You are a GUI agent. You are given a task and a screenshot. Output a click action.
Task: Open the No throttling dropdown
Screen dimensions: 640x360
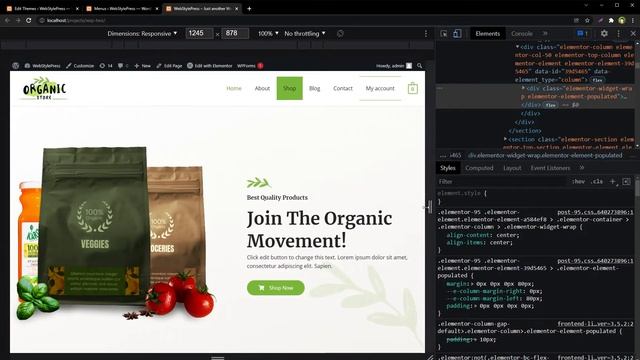pos(305,33)
